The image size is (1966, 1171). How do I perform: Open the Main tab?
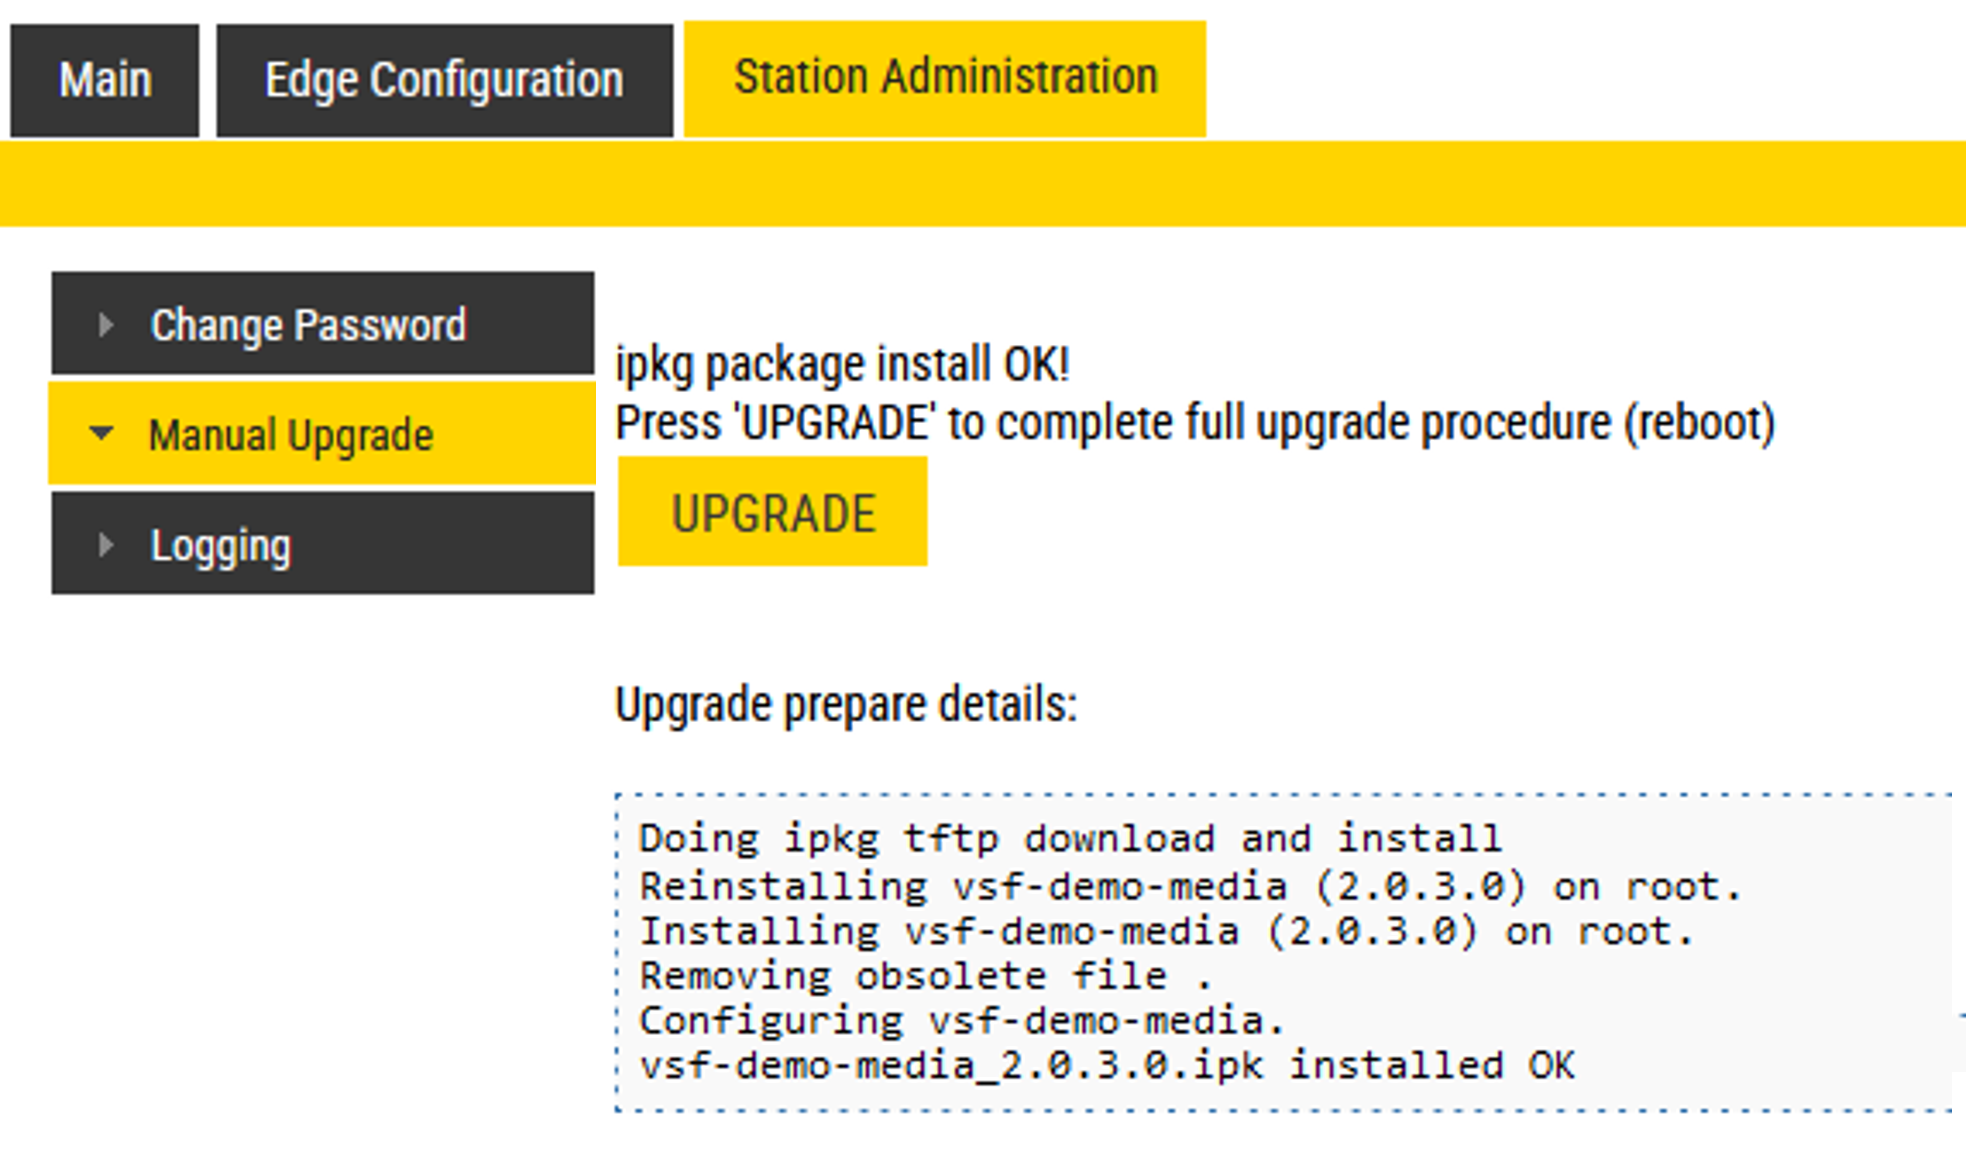(x=105, y=80)
